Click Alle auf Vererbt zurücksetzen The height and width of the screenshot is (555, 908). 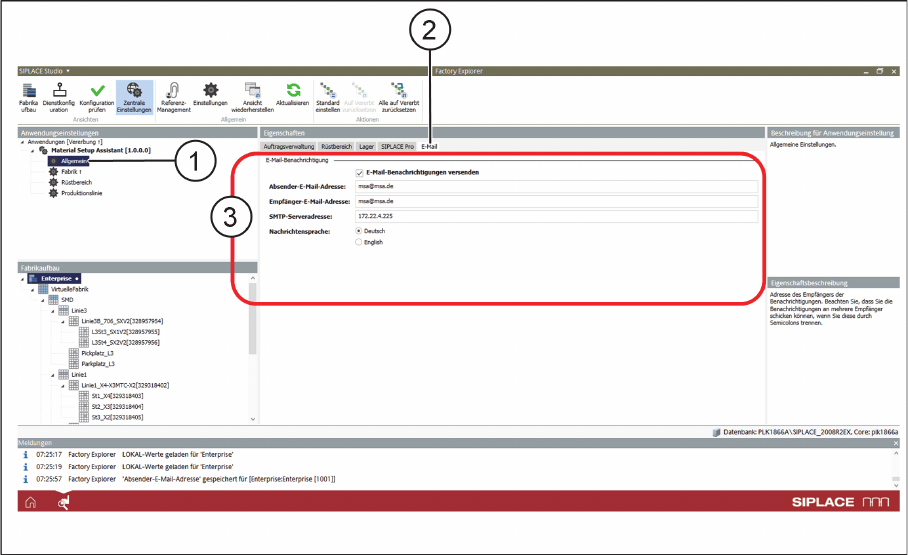[x=398, y=97]
